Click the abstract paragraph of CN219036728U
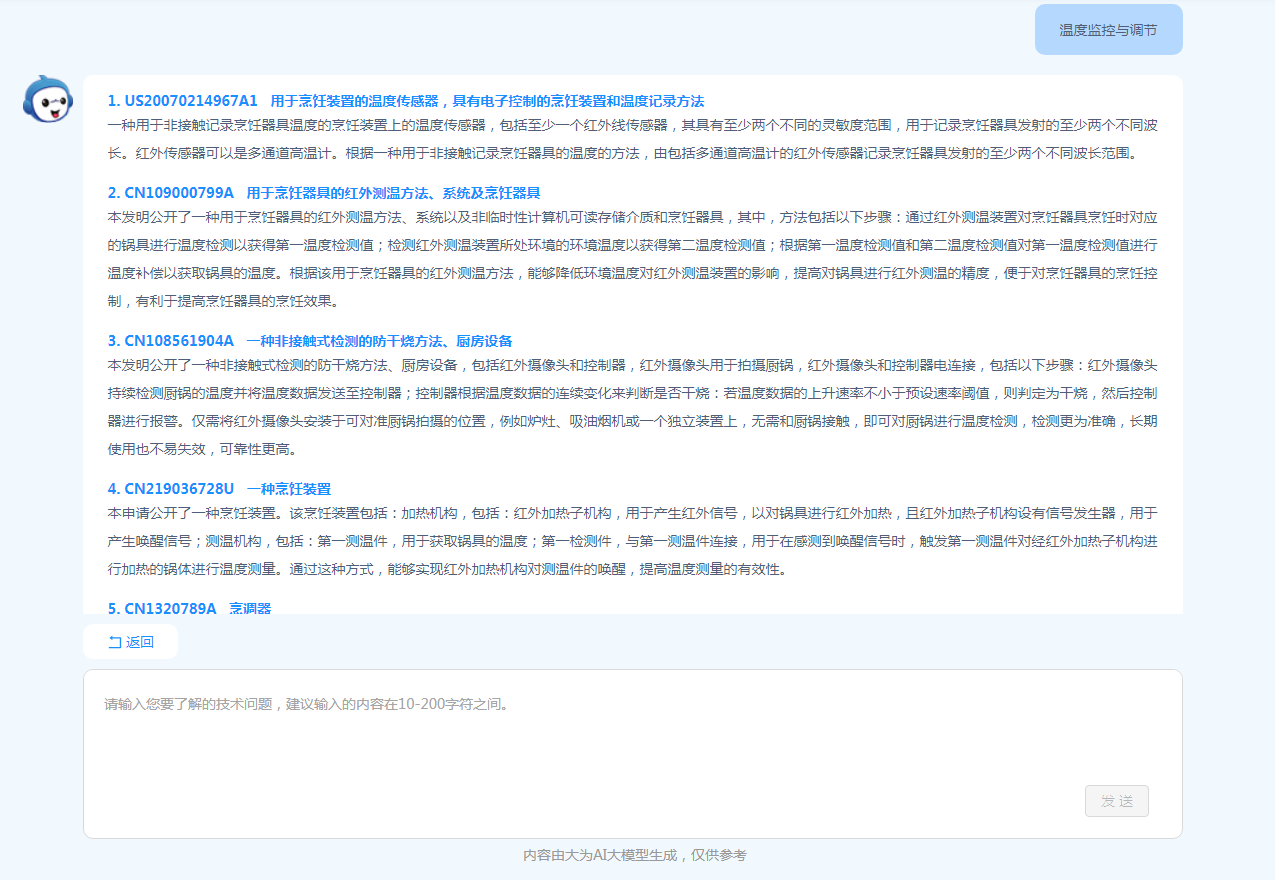 tap(632, 541)
